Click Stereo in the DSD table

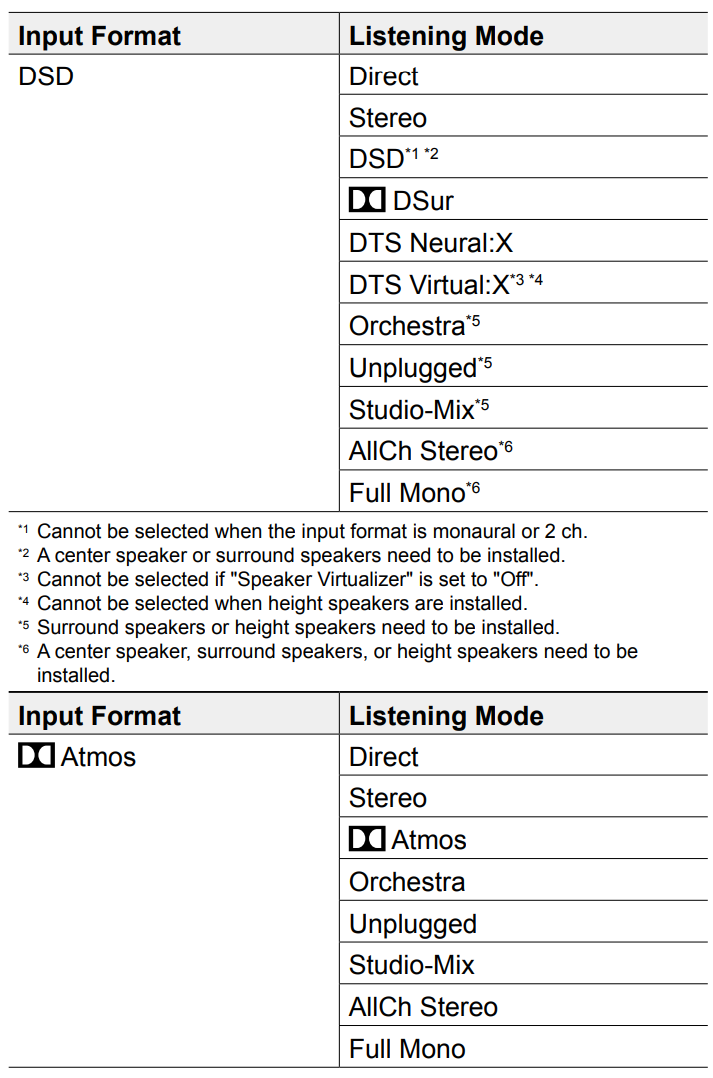388,118
